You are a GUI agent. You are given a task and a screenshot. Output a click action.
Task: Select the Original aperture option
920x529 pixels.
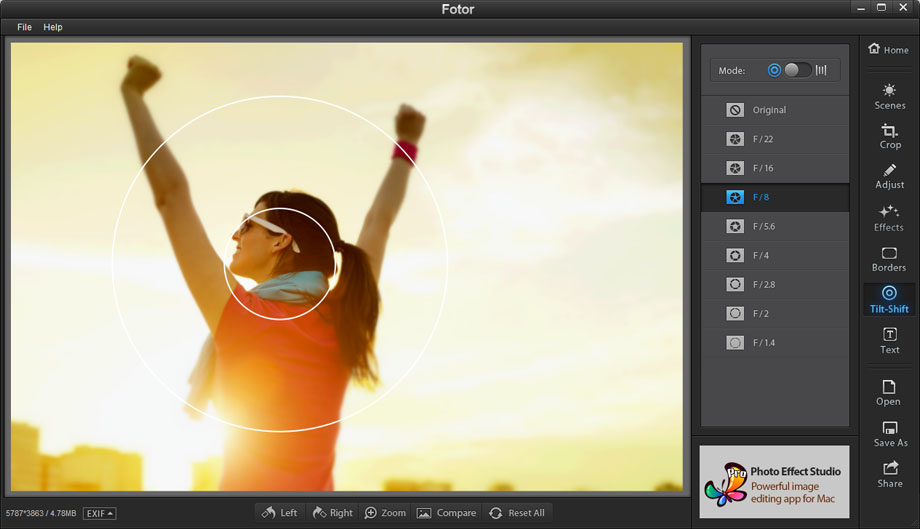775,110
